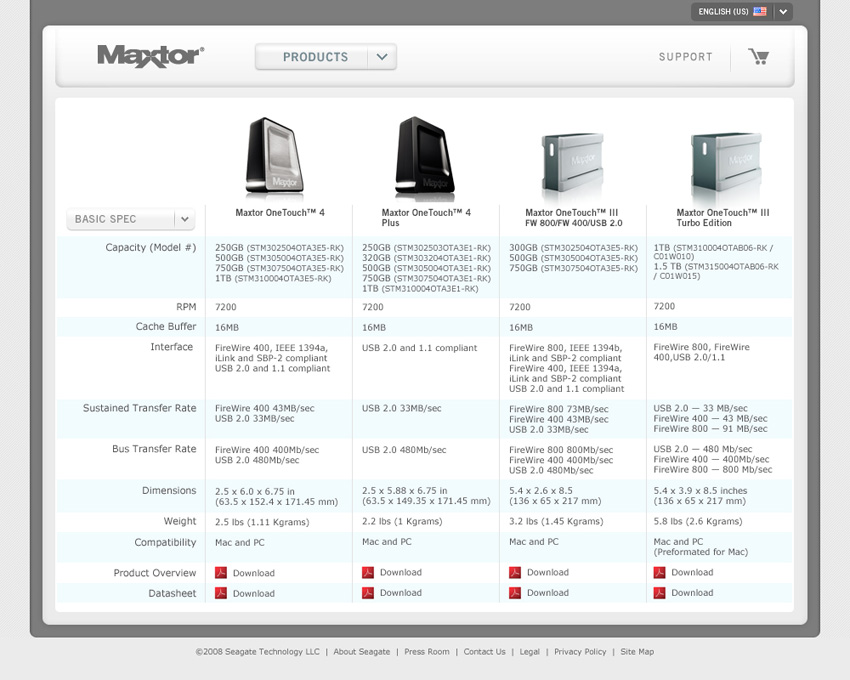Open About Seagate footer link
The height and width of the screenshot is (680, 850).
(x=362, y=652)
